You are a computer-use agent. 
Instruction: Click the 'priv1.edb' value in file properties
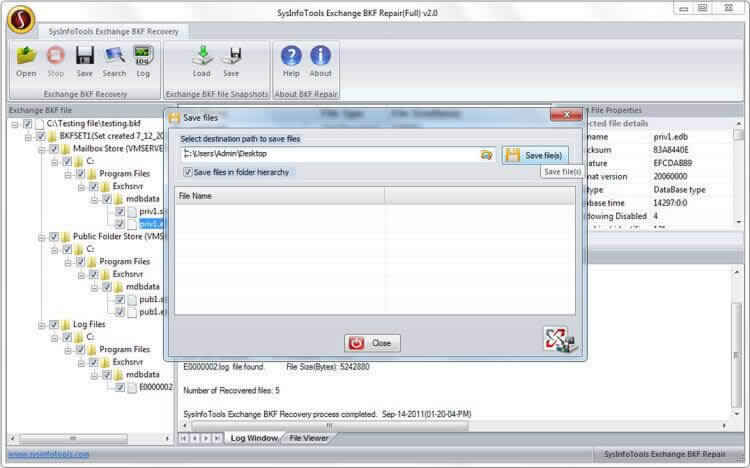670,137
